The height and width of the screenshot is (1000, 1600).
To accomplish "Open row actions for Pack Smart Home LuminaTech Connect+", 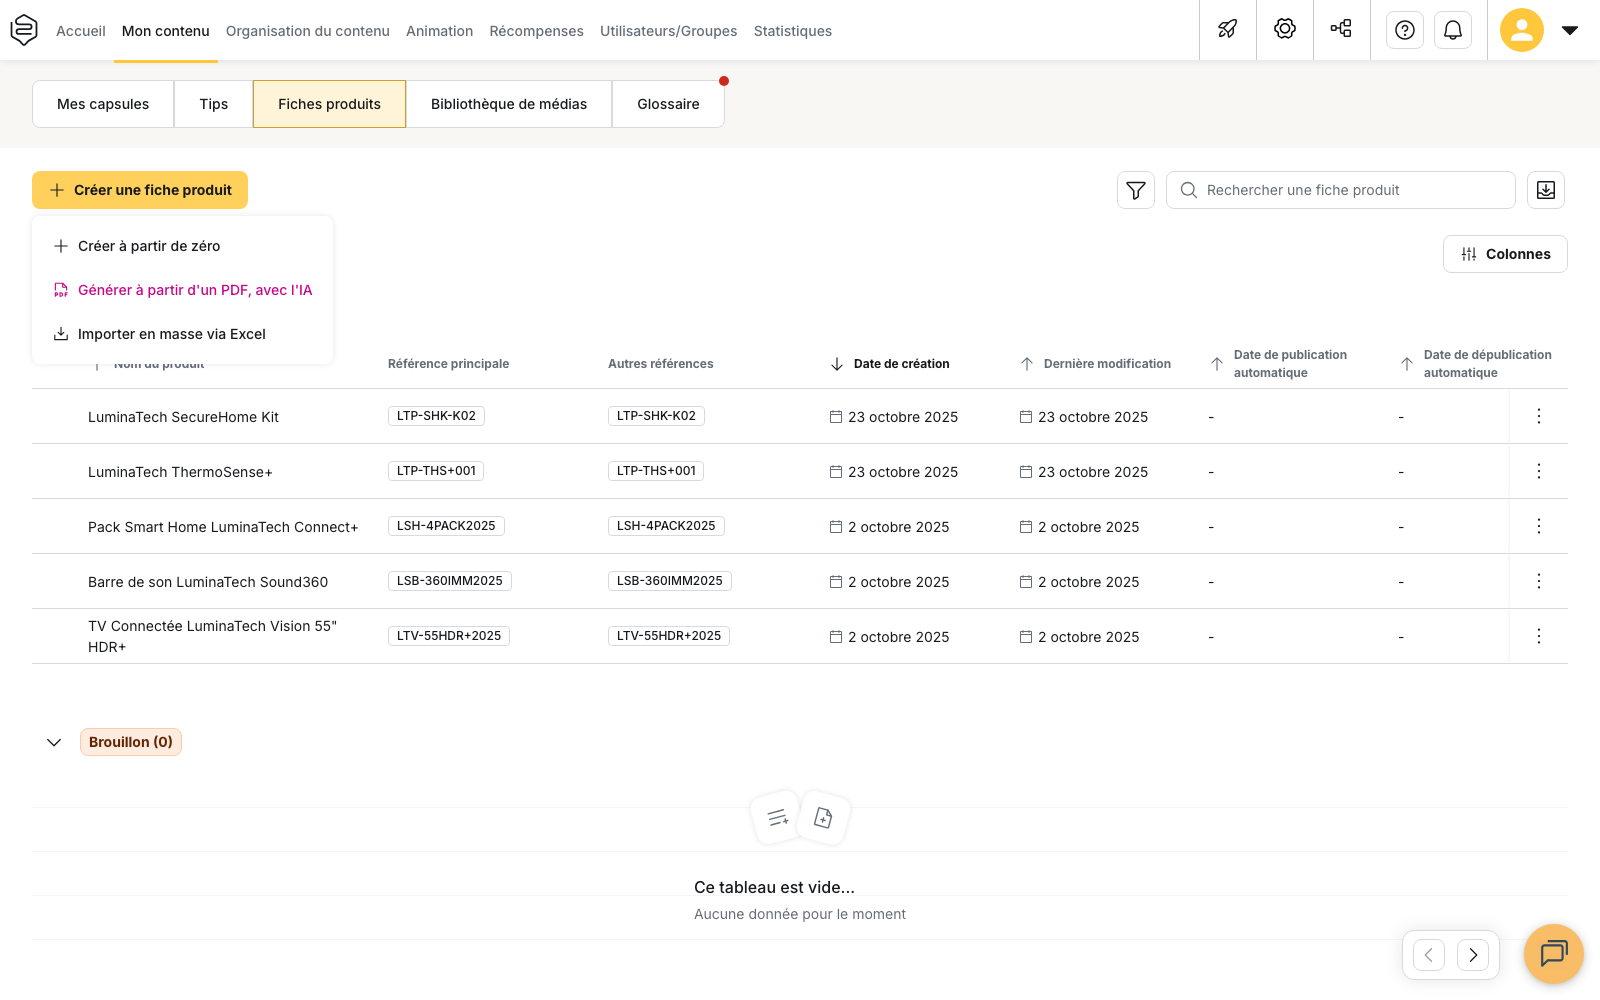I will coord(1539,526).
